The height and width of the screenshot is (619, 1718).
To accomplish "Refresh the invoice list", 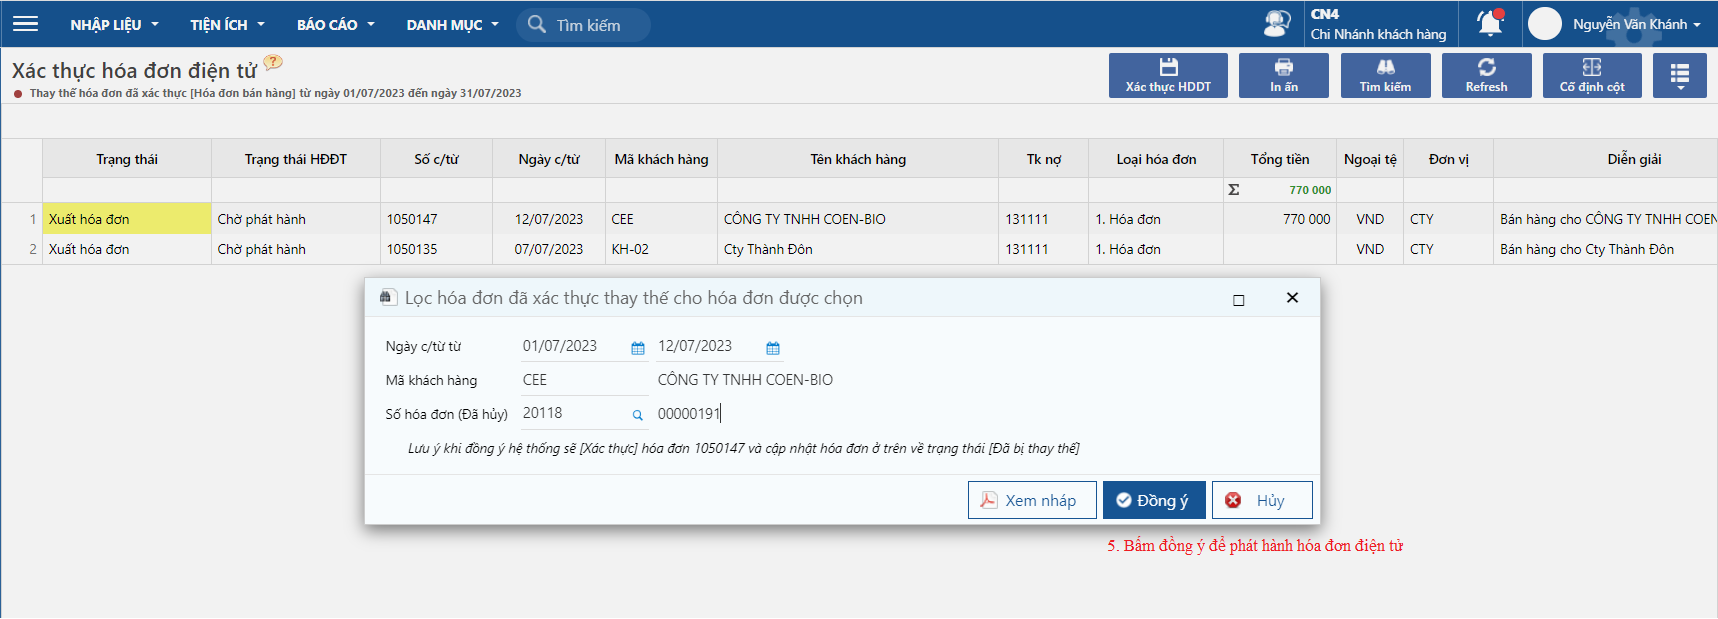I will click(1486, 75).
